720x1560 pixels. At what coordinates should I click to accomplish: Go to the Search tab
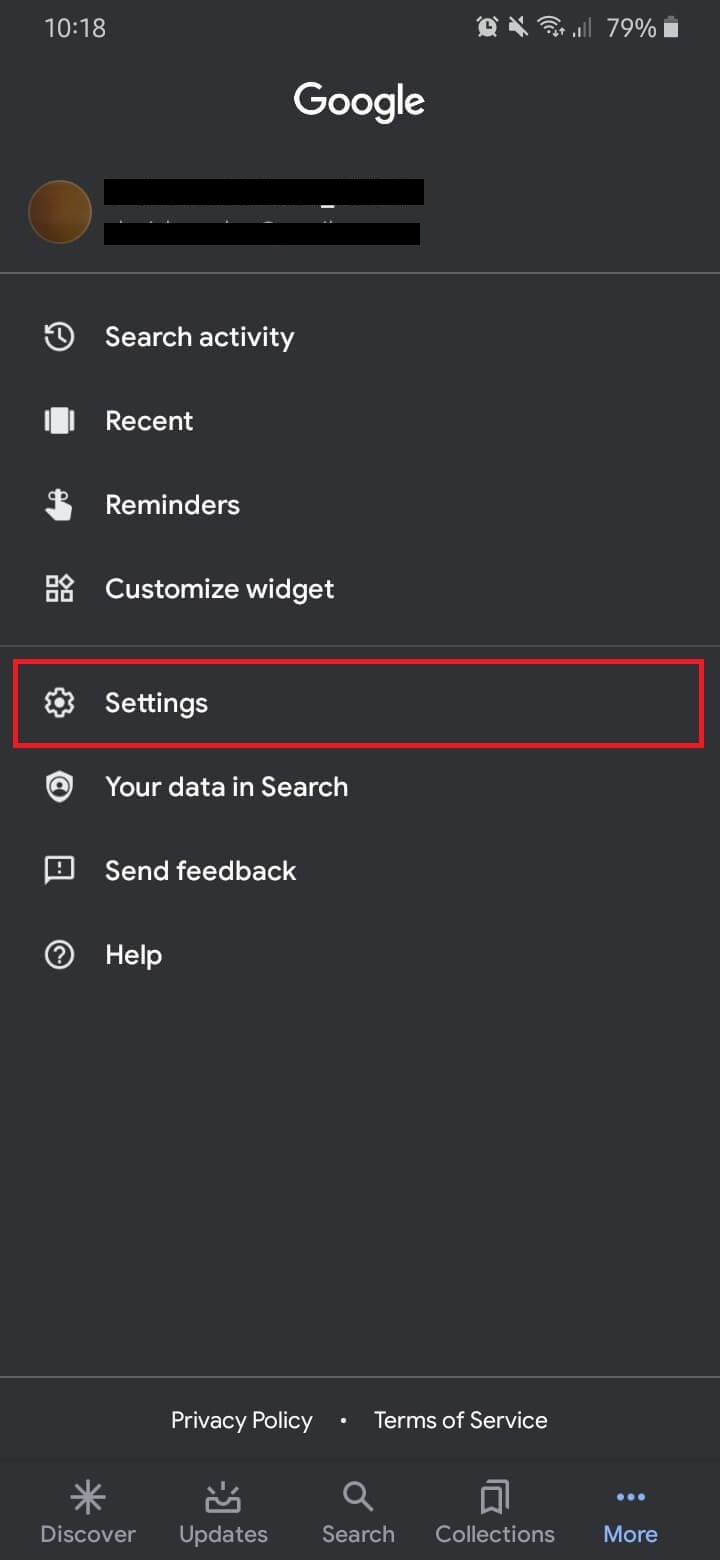pyautogui.click(x=358, y=1514)
